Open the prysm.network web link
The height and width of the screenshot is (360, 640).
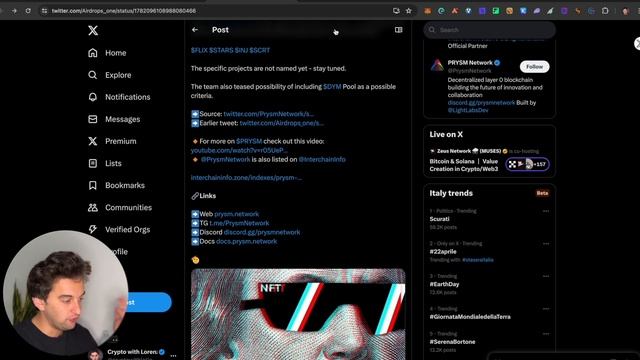click(236, 214)
